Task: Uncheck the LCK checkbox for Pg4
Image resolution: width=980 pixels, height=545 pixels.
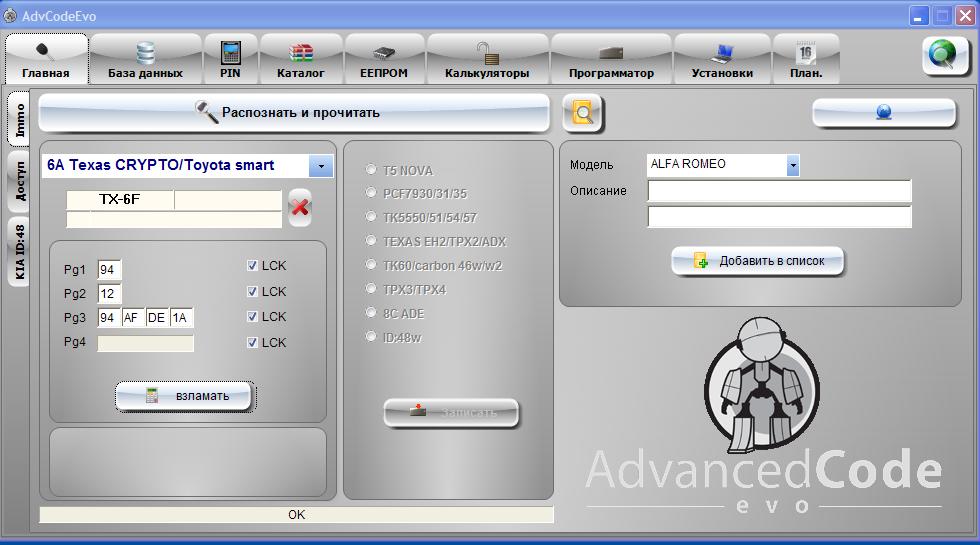Action: 252,343
